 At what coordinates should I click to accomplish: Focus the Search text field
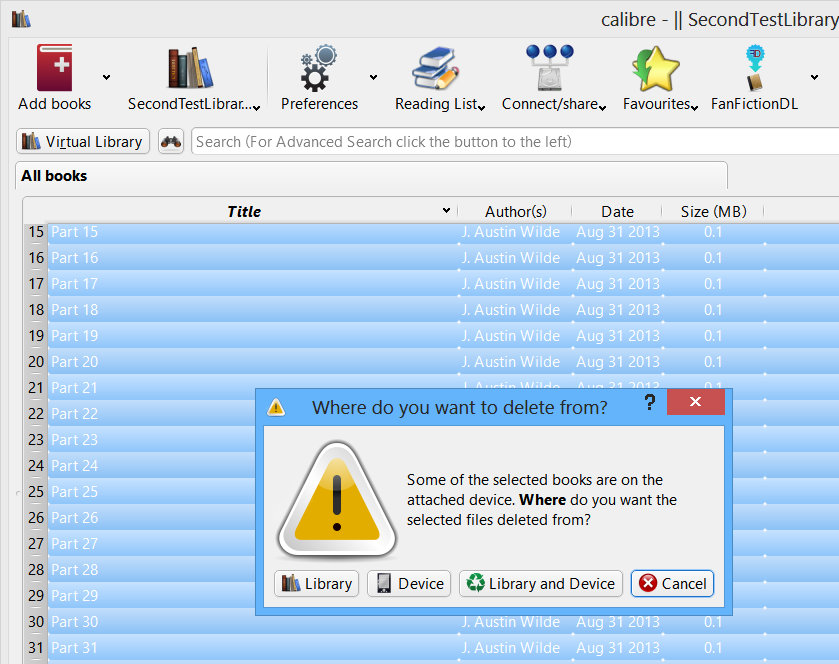pos(515,142)
